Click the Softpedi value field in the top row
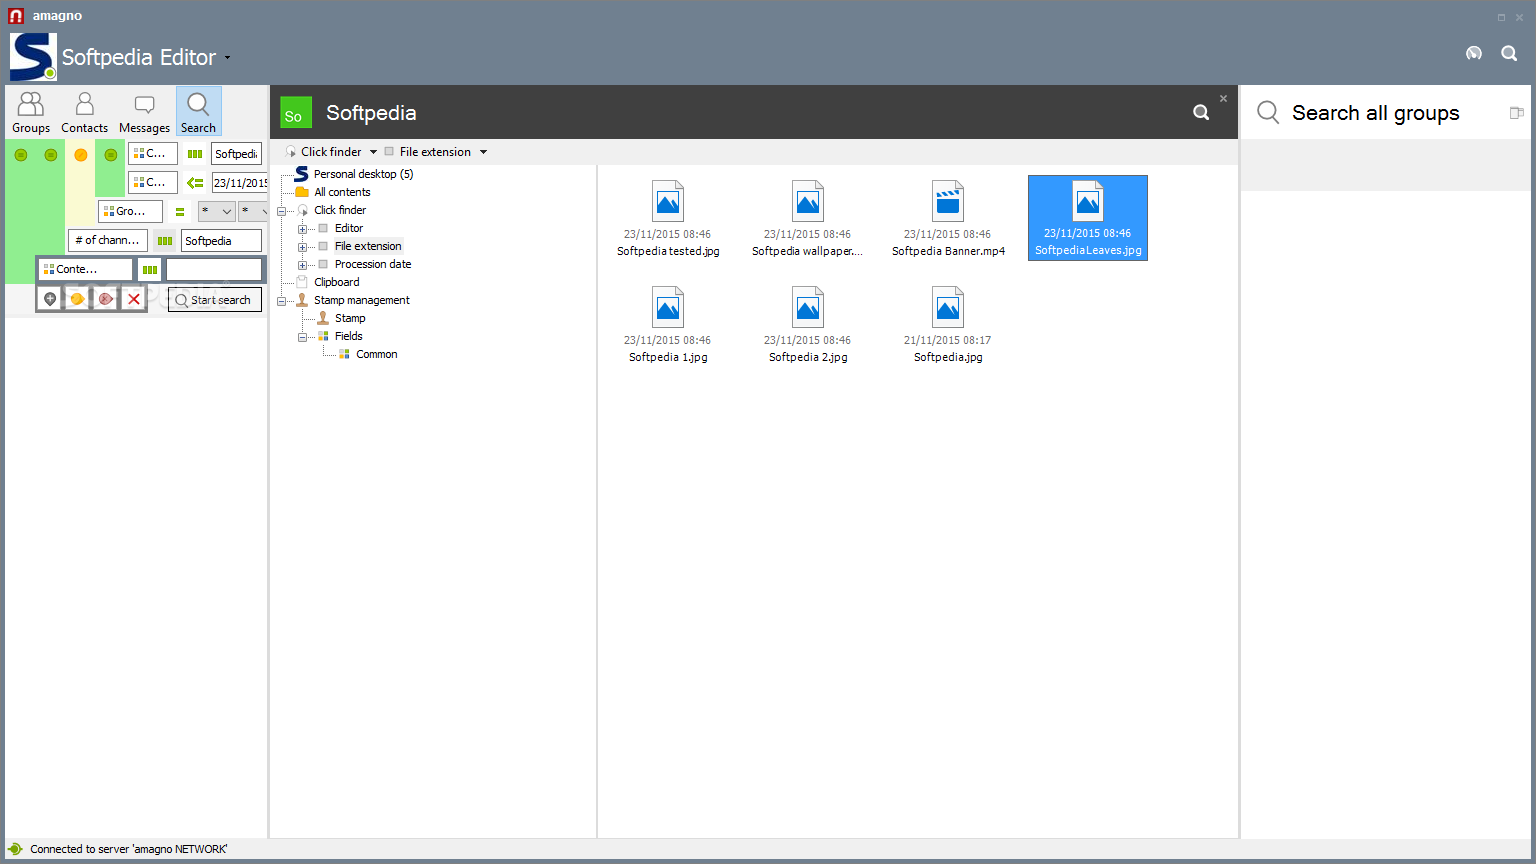1536x864 pixels. (x=237, y=154)
